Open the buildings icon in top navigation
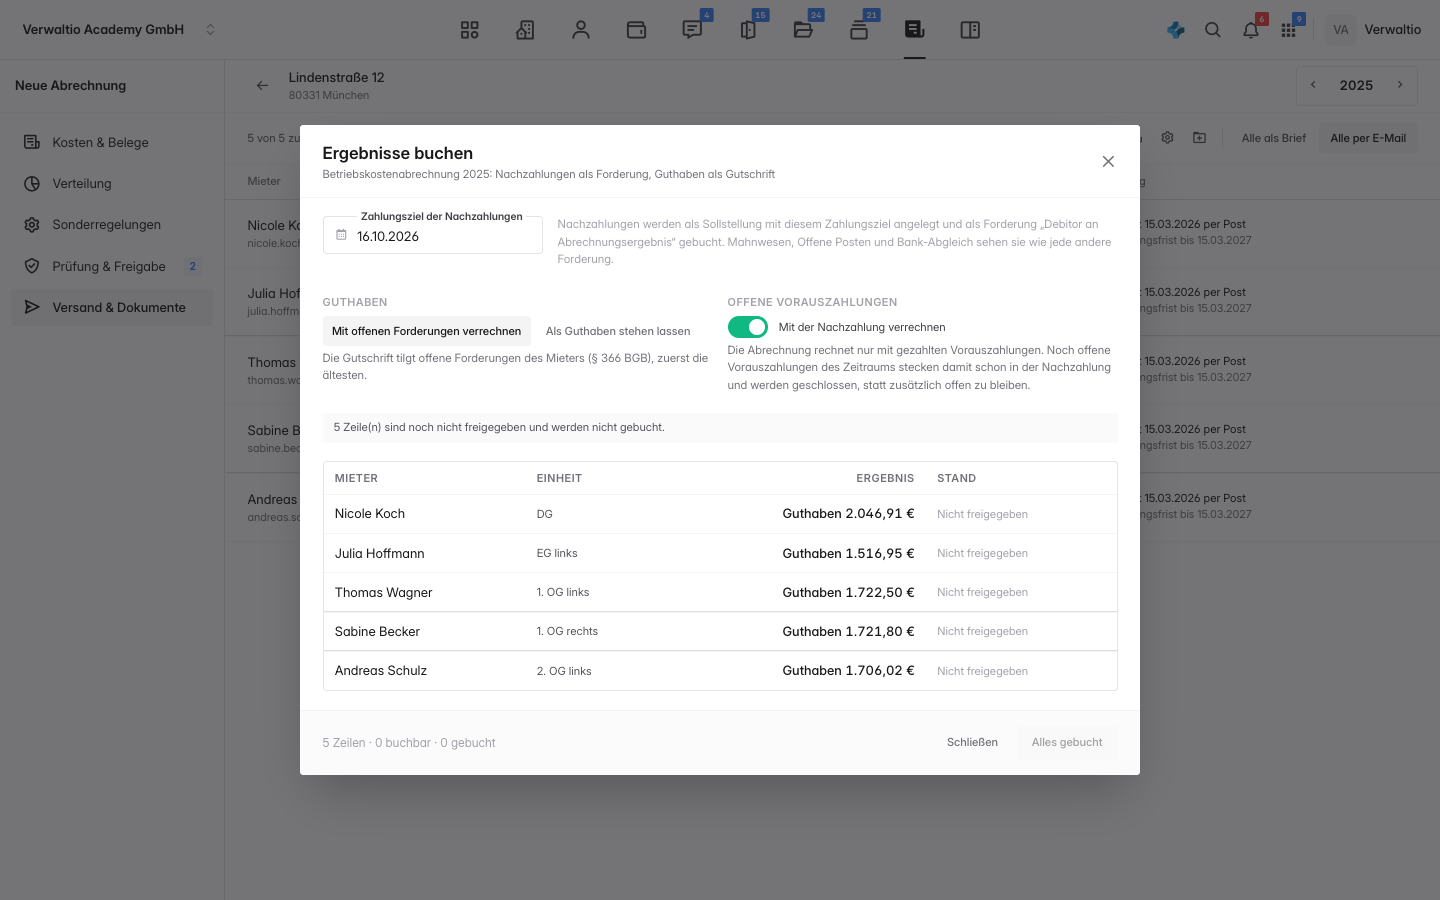1440x900 pixels. [525, 30]
